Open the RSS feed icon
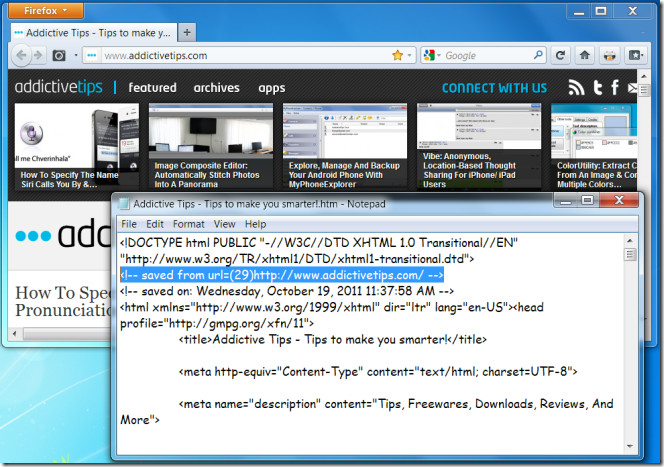 pyautogui.click(x=576, y=88)
